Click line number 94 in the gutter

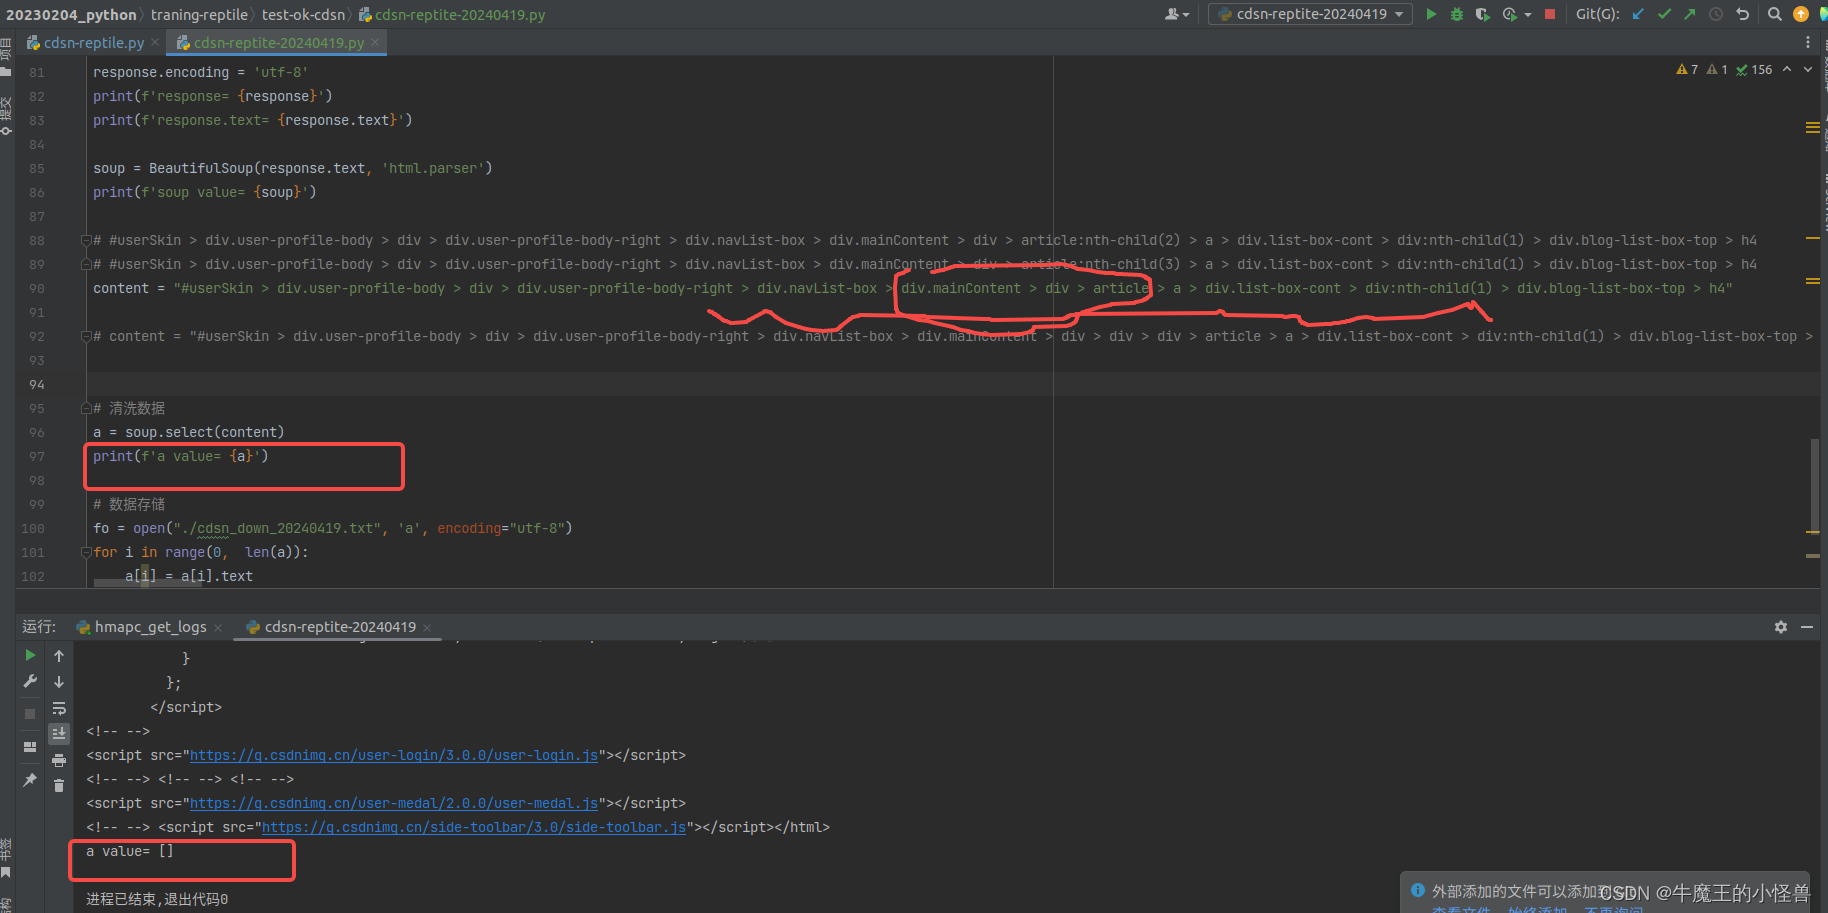pyautogui.click(x=37, y=384)
